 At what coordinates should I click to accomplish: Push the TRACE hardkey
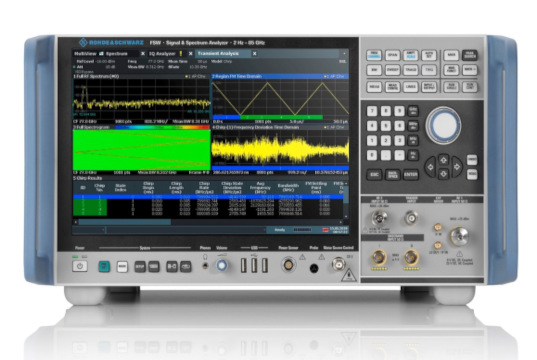pos(410,70)
